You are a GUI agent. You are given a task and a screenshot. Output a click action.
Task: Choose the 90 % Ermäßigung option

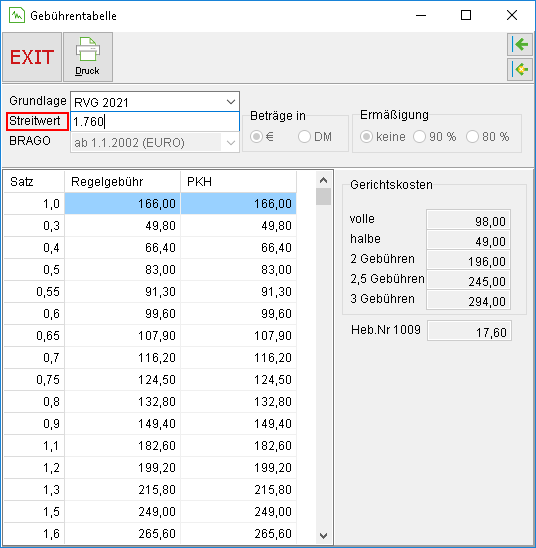coord(419,136)
